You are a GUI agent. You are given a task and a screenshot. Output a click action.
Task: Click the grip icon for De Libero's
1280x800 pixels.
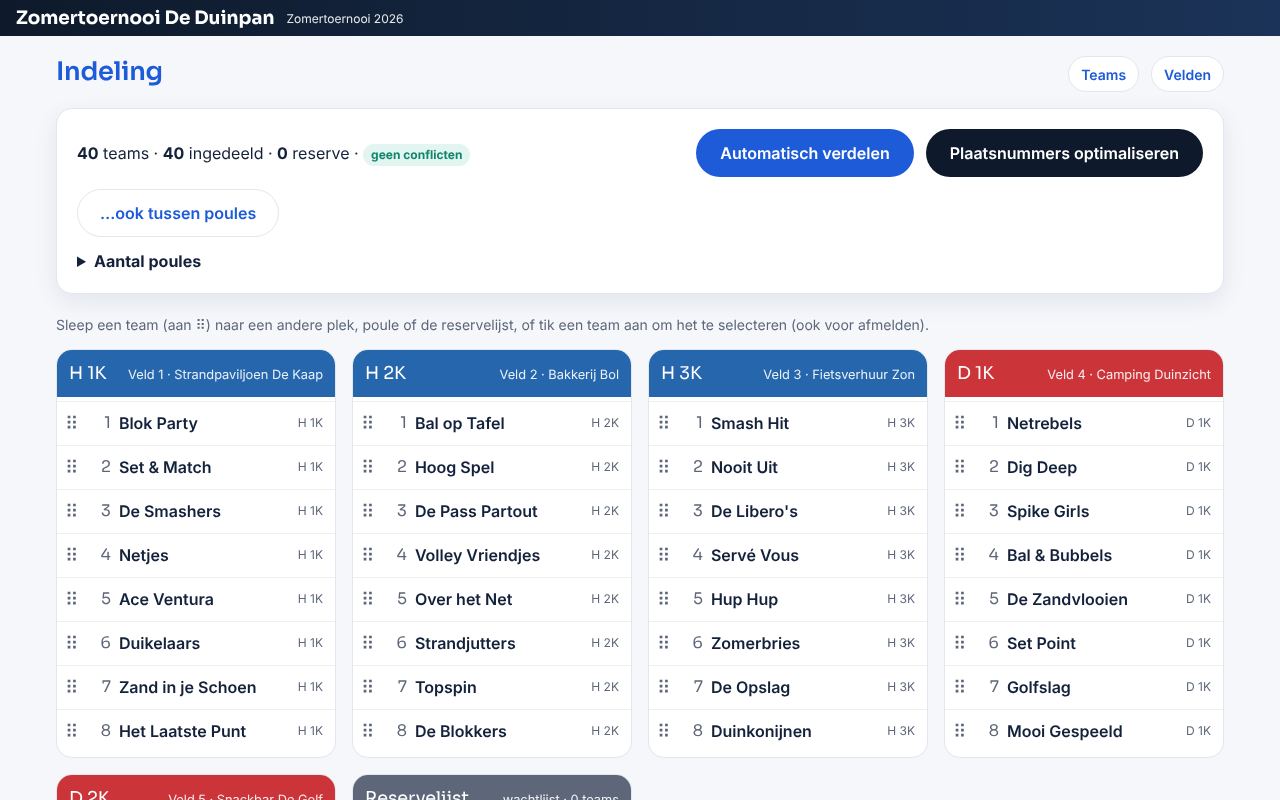(664, 511)
